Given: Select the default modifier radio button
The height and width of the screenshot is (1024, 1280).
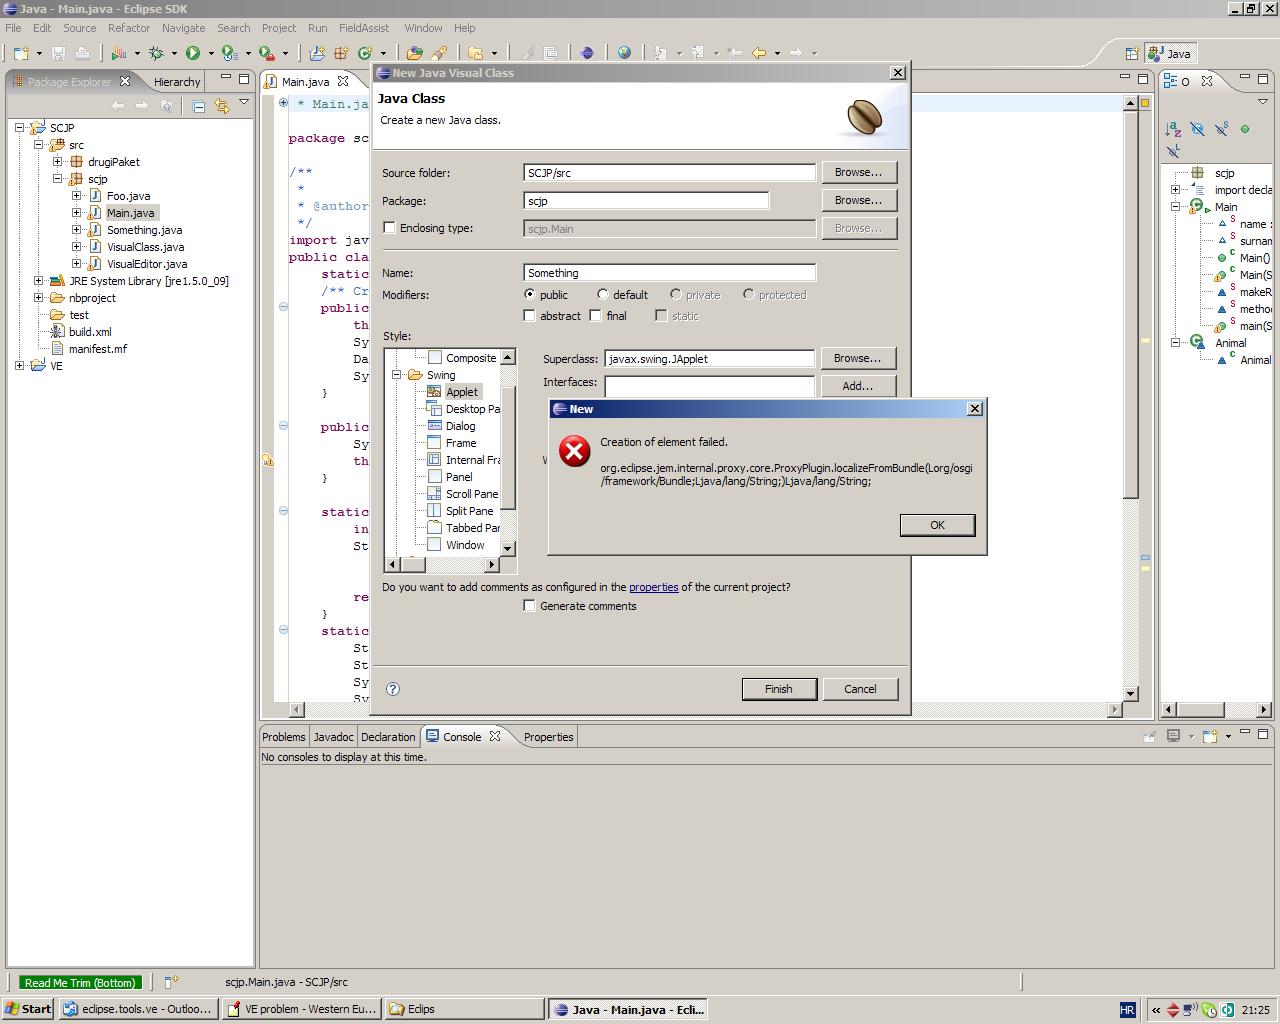Looking at the screenshot, I should pos(602,295).
